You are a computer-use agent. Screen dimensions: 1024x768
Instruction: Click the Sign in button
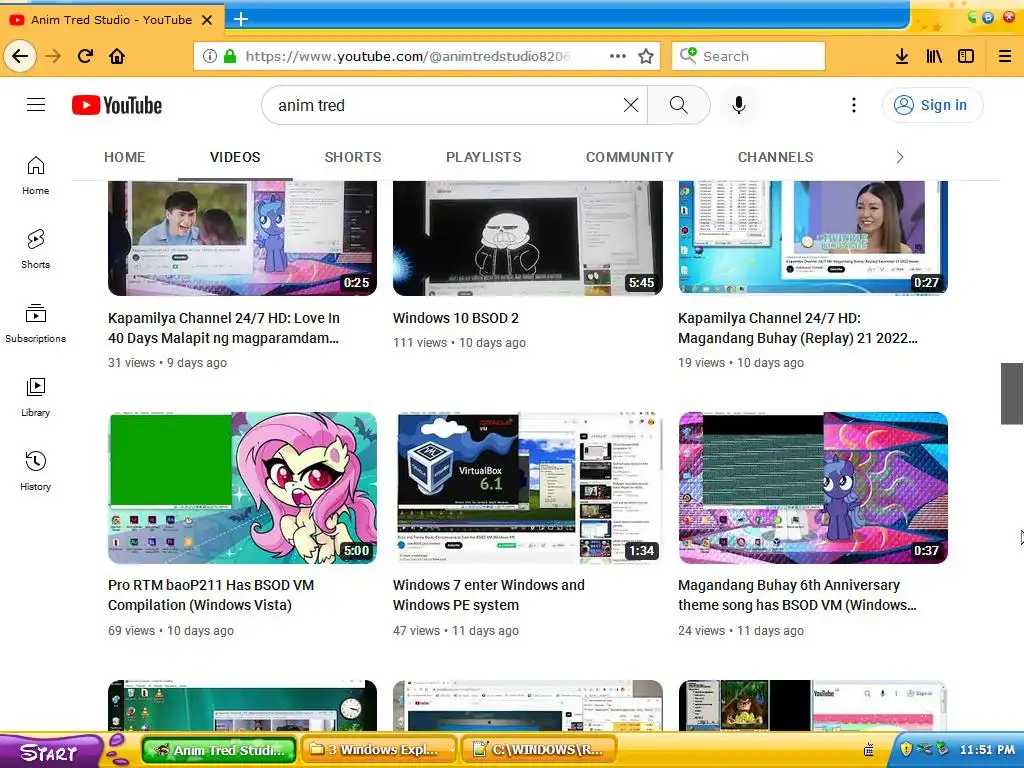pos(932,105)
